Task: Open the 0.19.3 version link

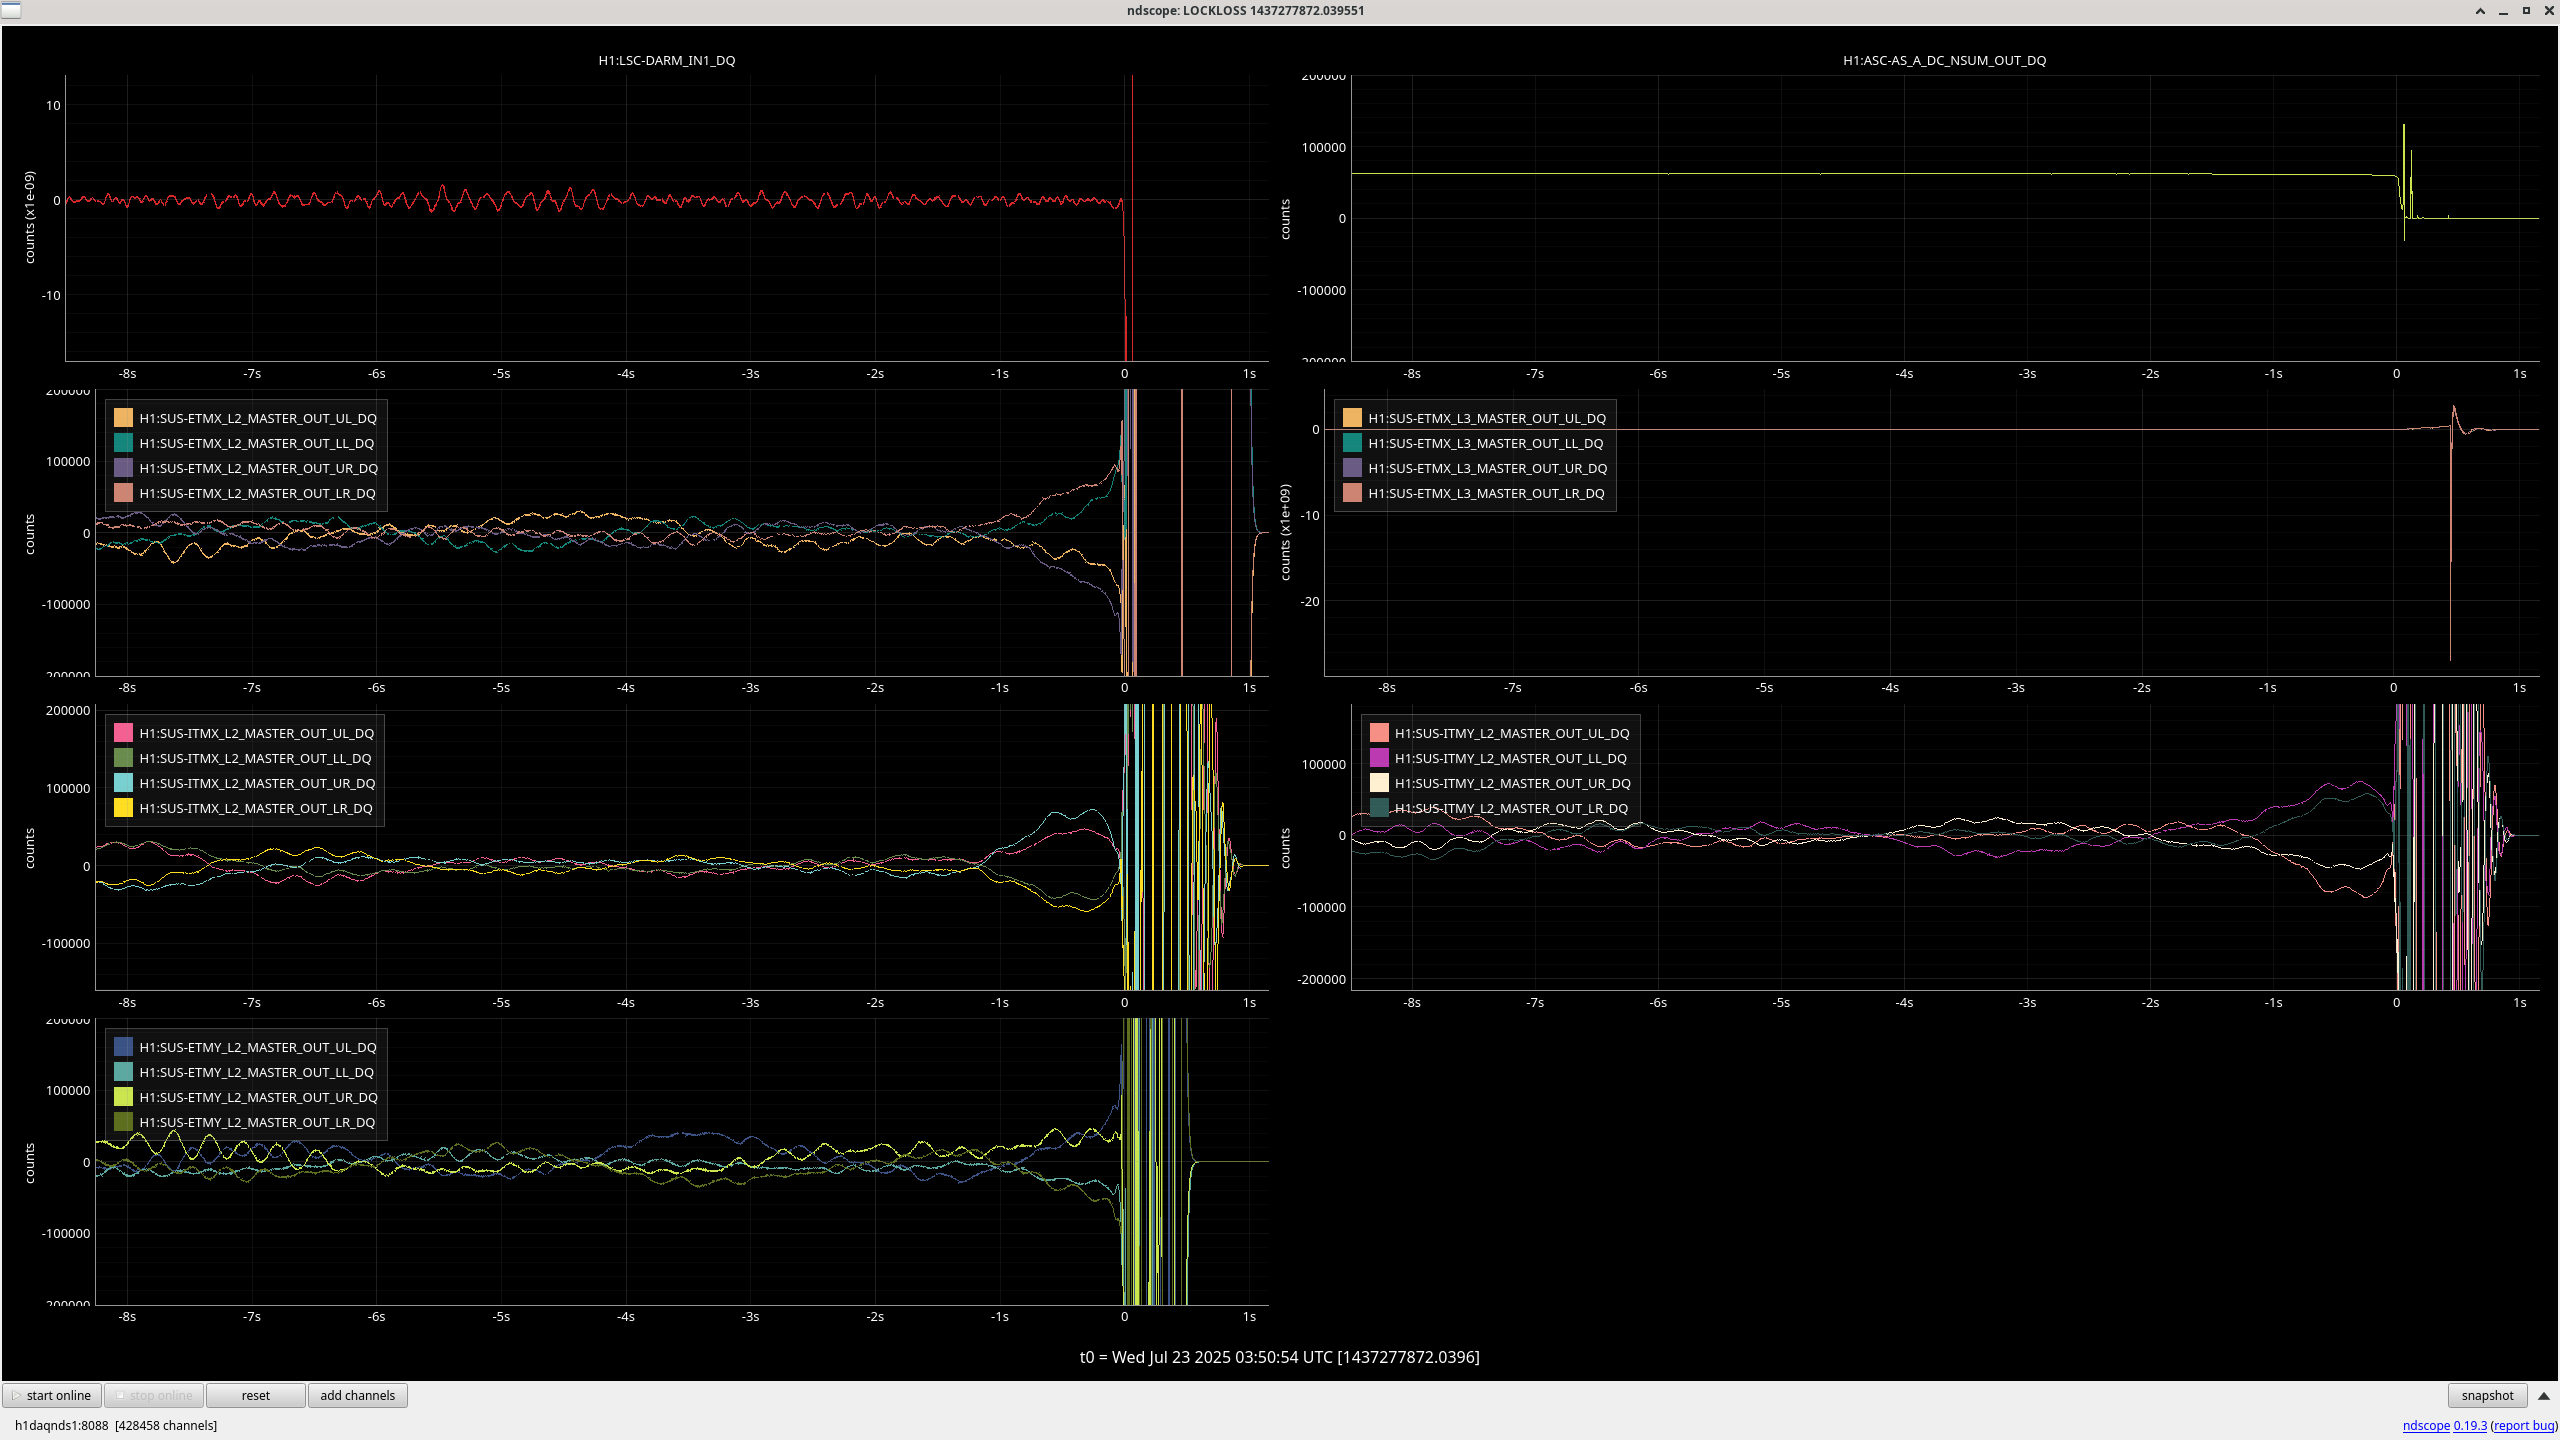Action: (2470, 1425)
